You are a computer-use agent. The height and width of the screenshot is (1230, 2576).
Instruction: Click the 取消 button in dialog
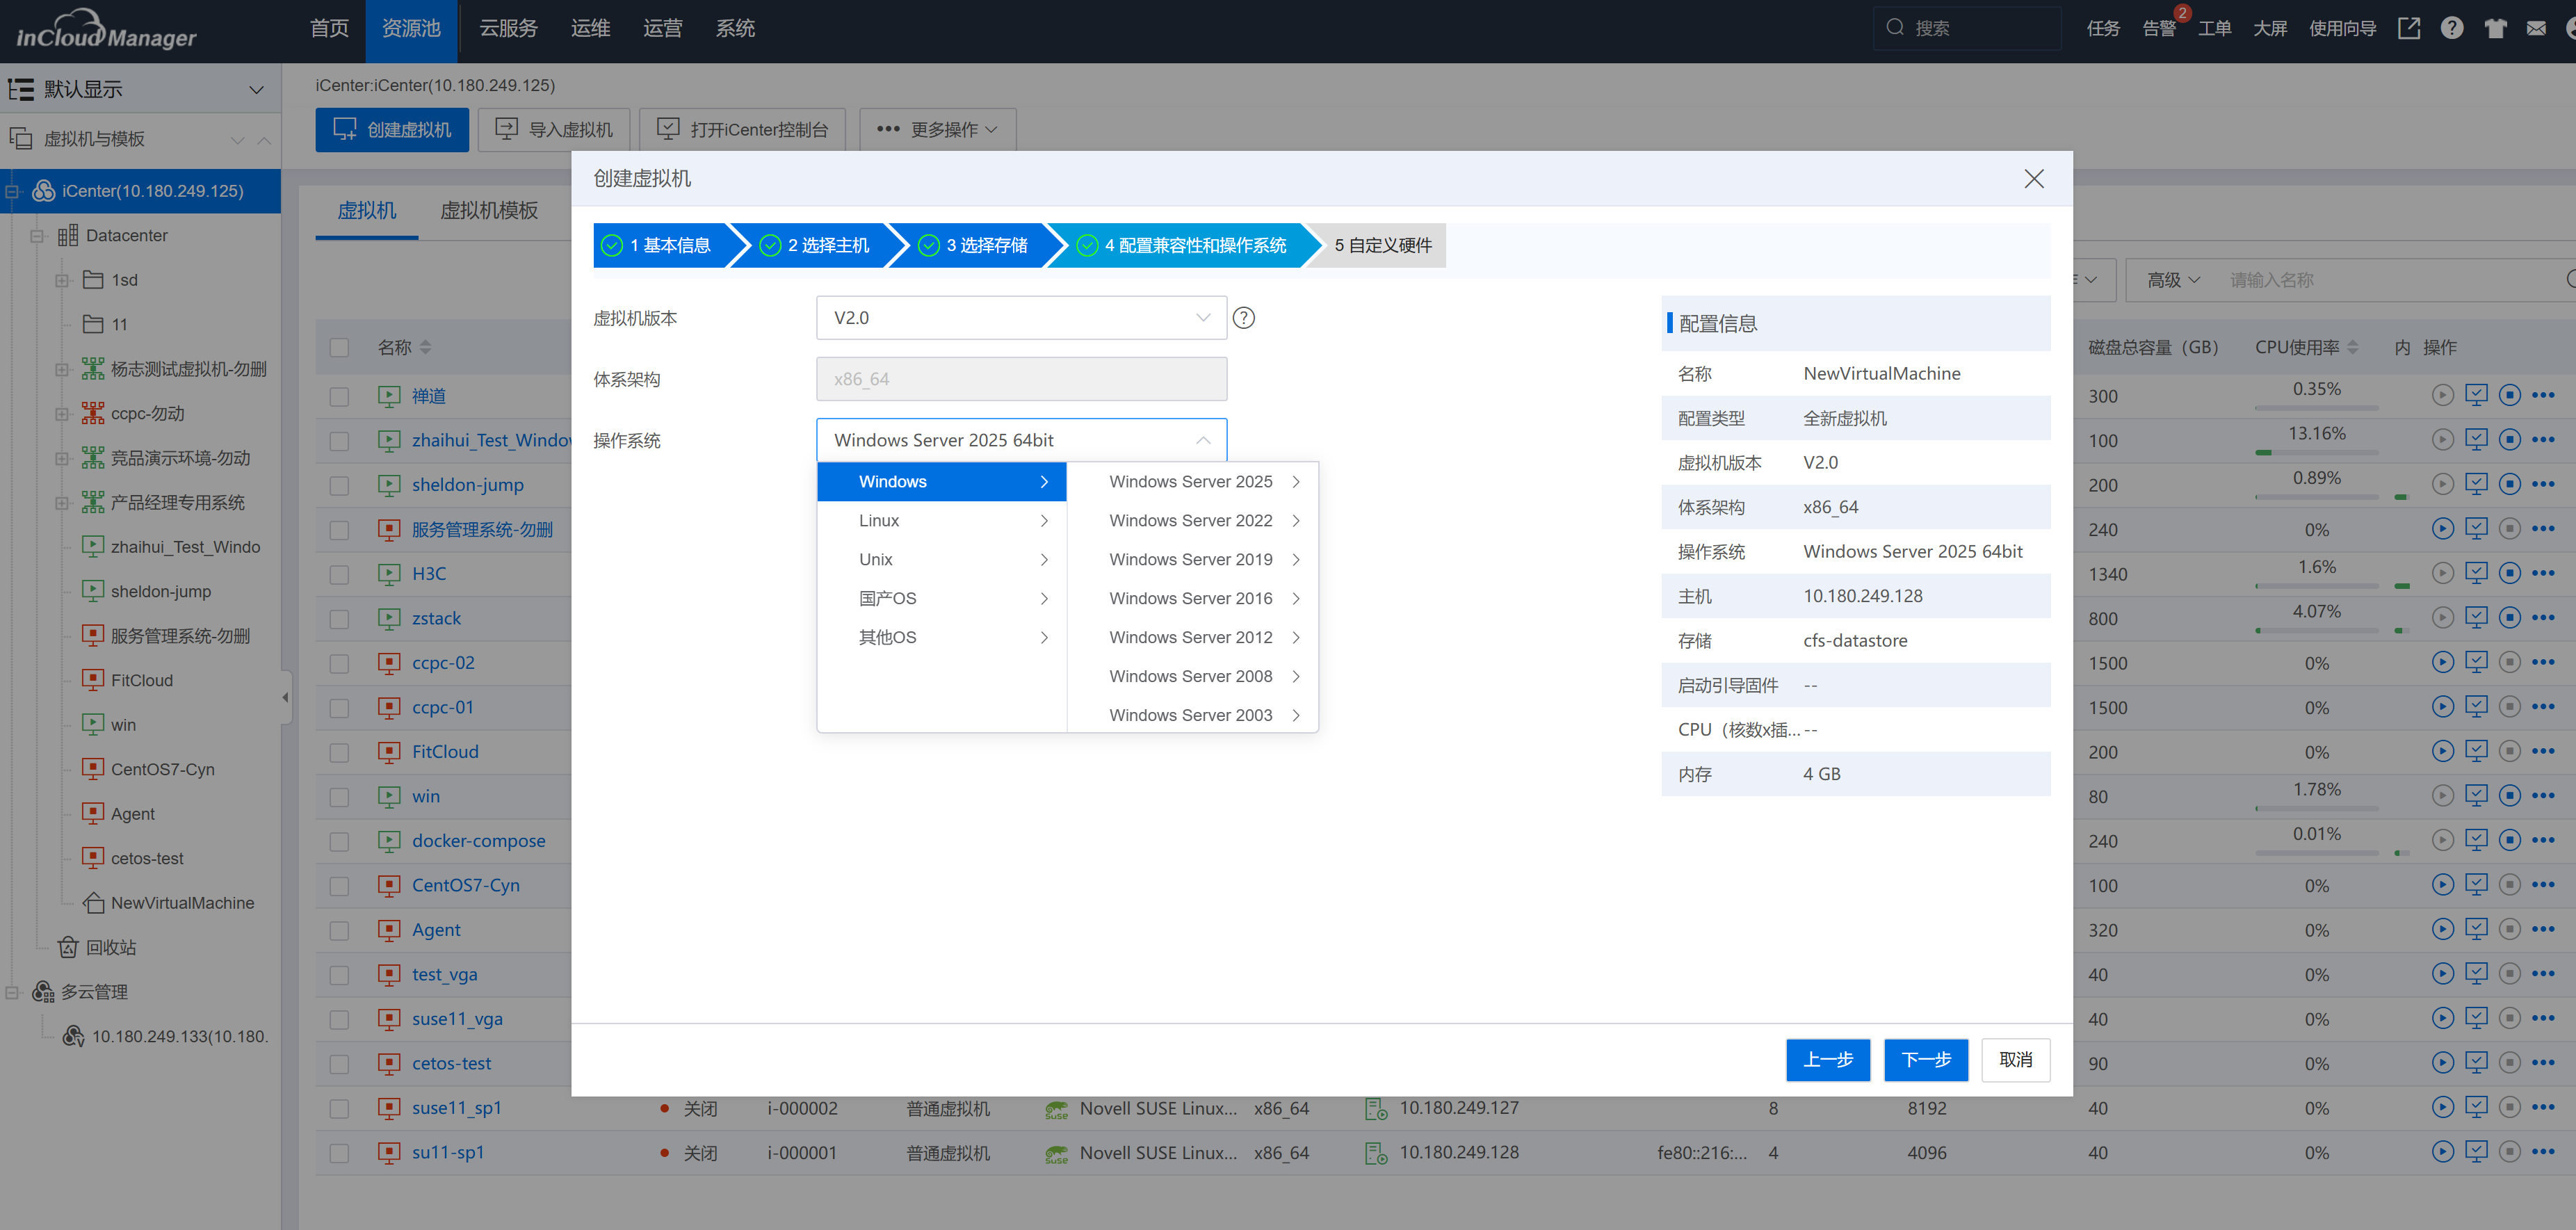[x=2015, y=1059]
